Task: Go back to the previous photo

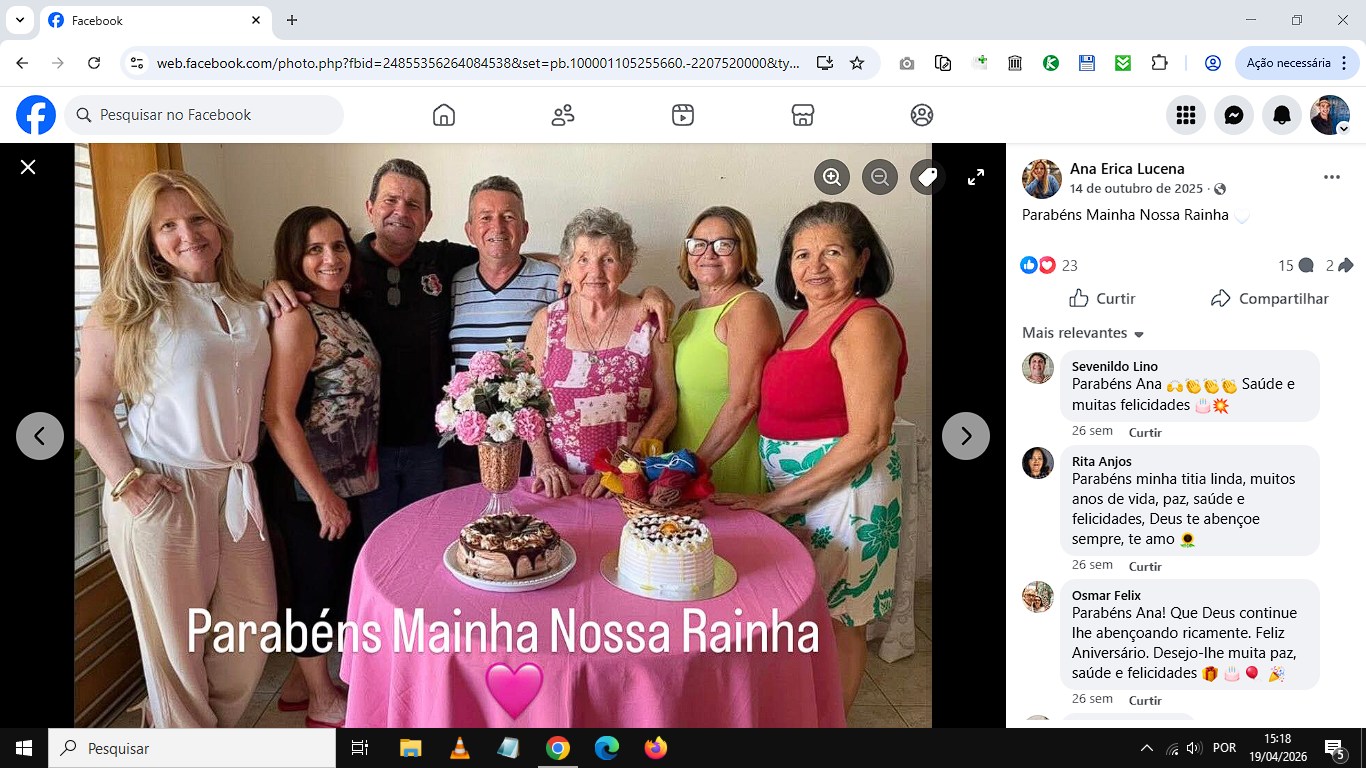Action: pyautogui.click(x=40, y=436)
